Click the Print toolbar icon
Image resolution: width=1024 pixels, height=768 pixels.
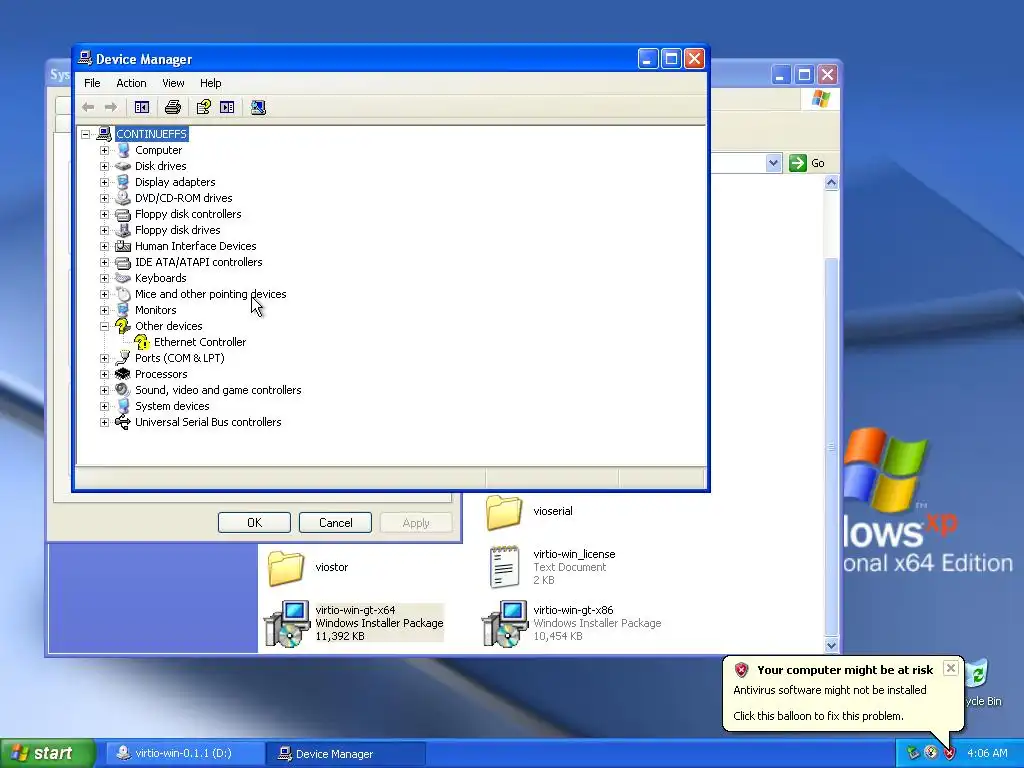tap(173, 107)
